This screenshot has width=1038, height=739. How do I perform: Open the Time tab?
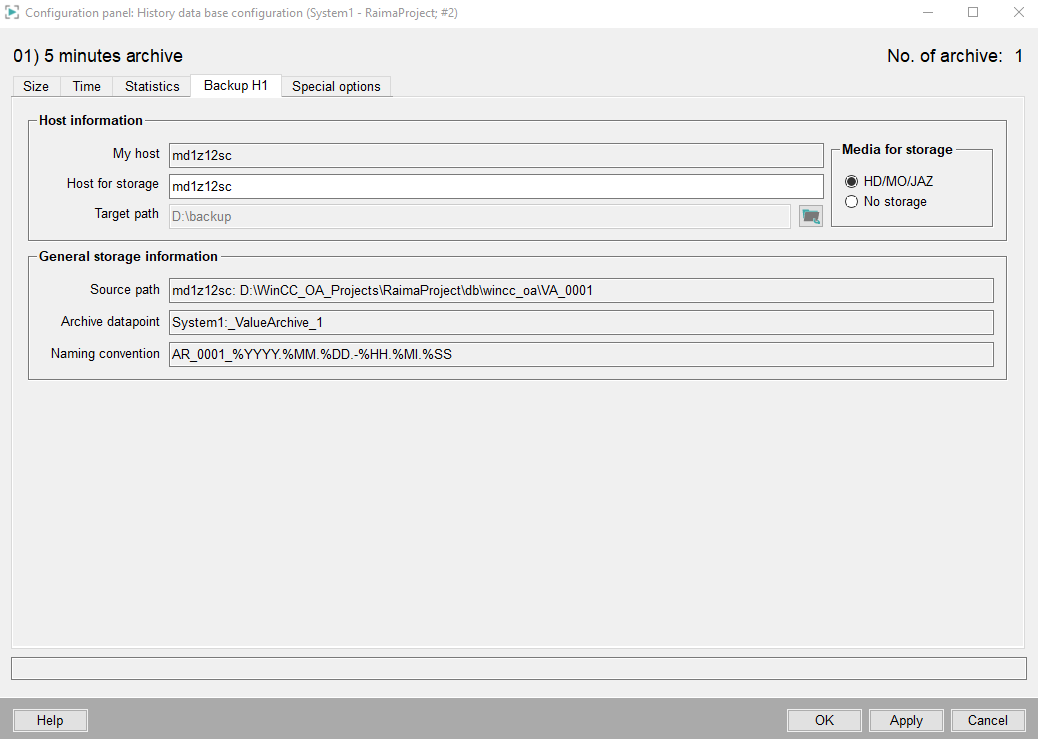coord(87,86)
